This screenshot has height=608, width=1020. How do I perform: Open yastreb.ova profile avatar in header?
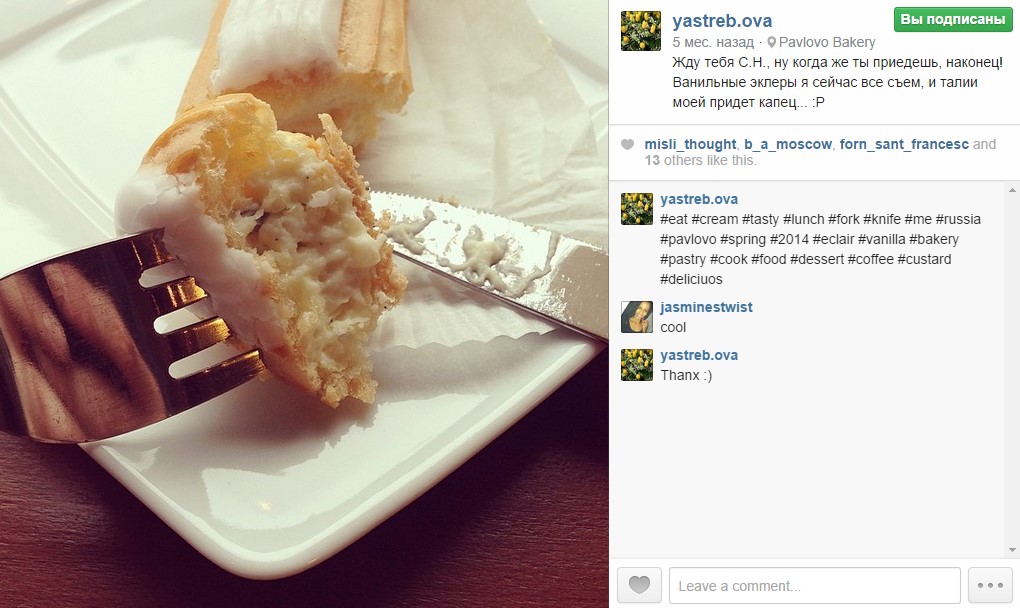pos(641,31)
